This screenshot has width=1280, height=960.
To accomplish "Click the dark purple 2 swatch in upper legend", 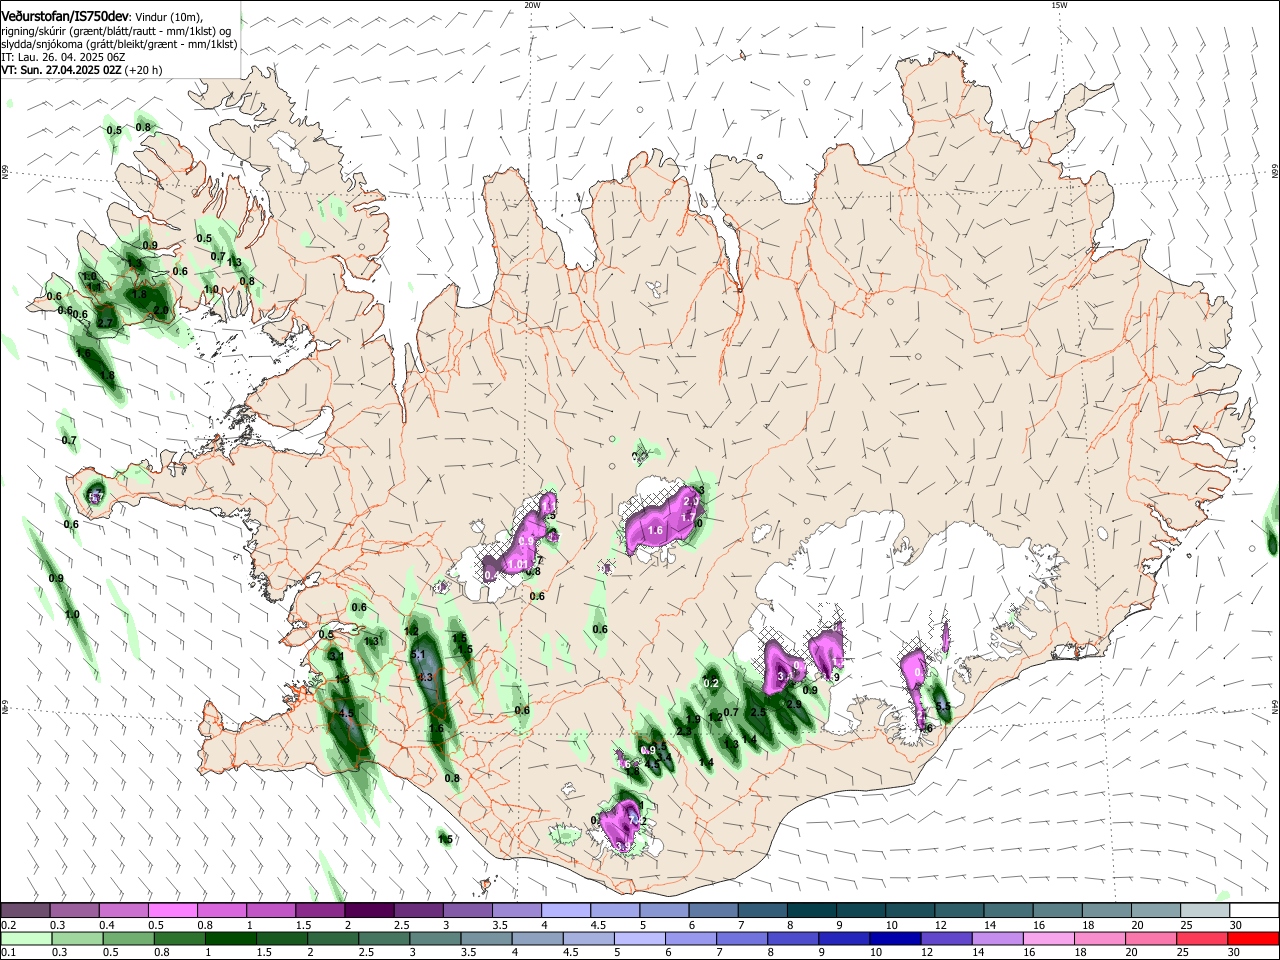I will [x=368, y=911].
